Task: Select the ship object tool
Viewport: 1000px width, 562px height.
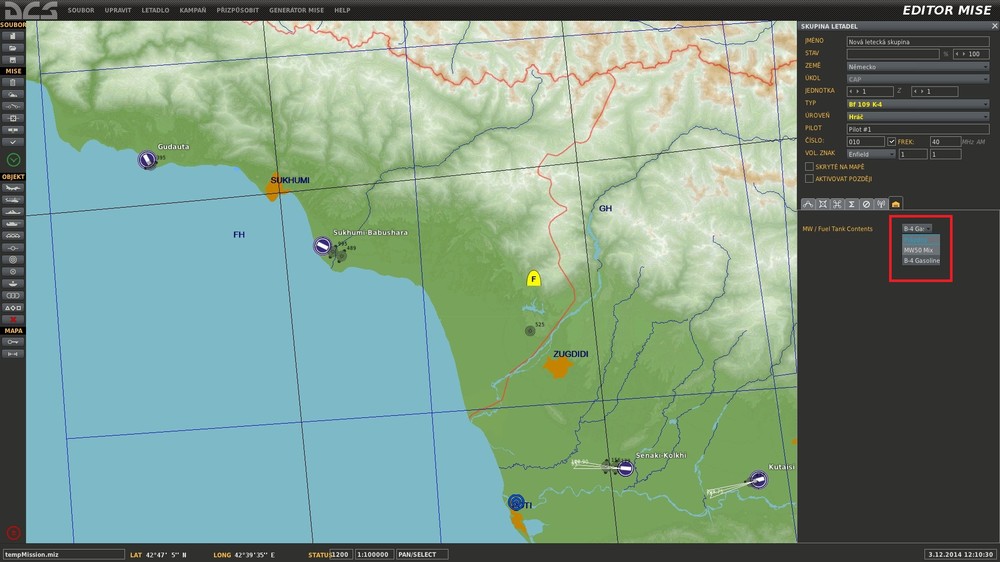Action: click(x=13, y=212)
